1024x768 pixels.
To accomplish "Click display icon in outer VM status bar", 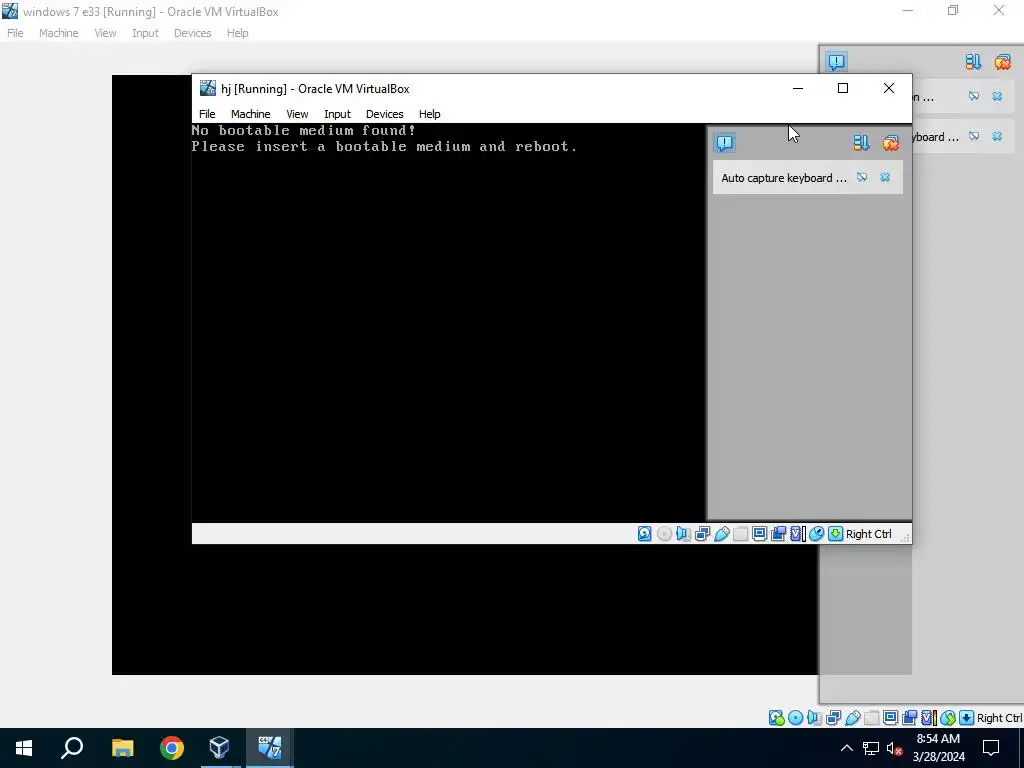I will 891,718.
